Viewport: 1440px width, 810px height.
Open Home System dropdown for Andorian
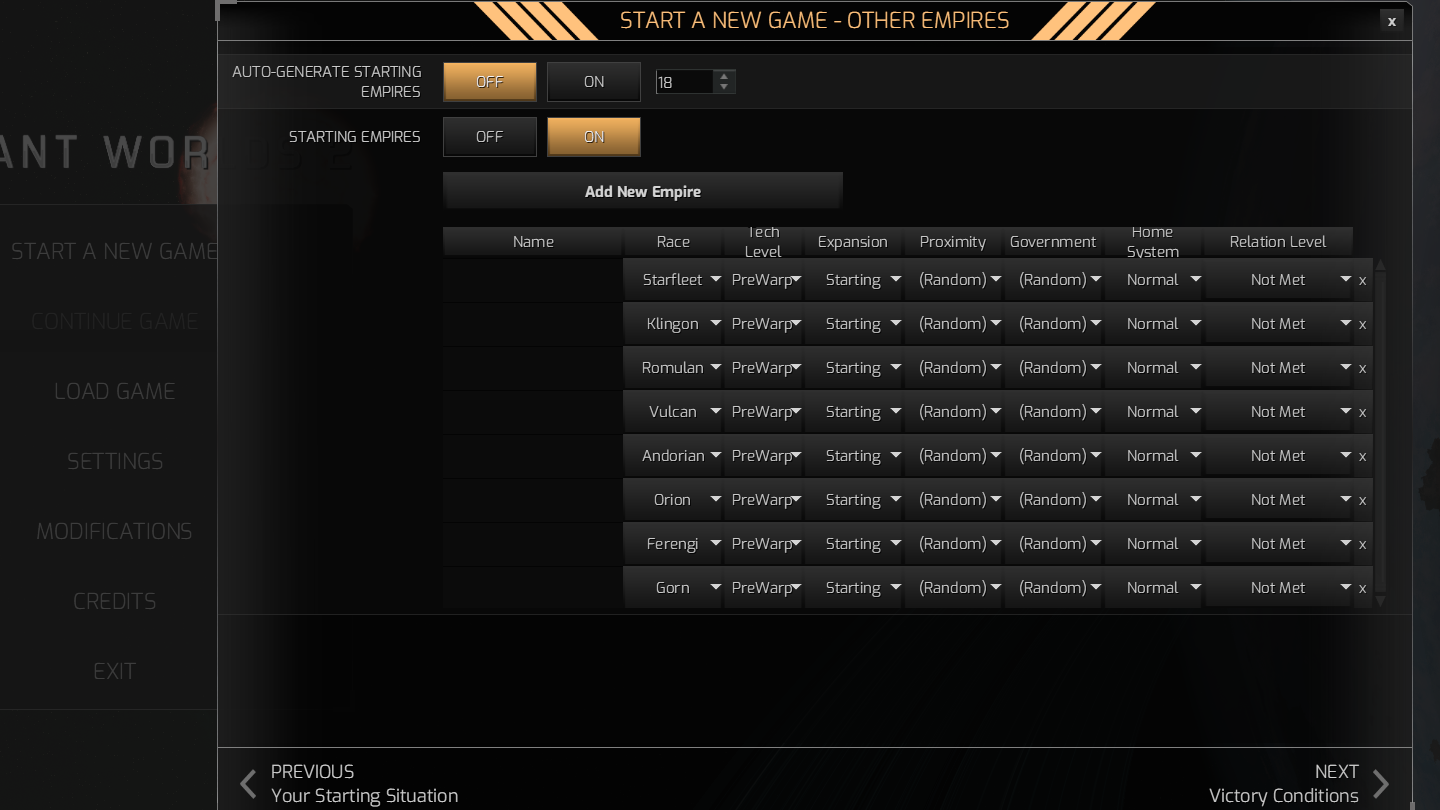tap(1153, 456)
